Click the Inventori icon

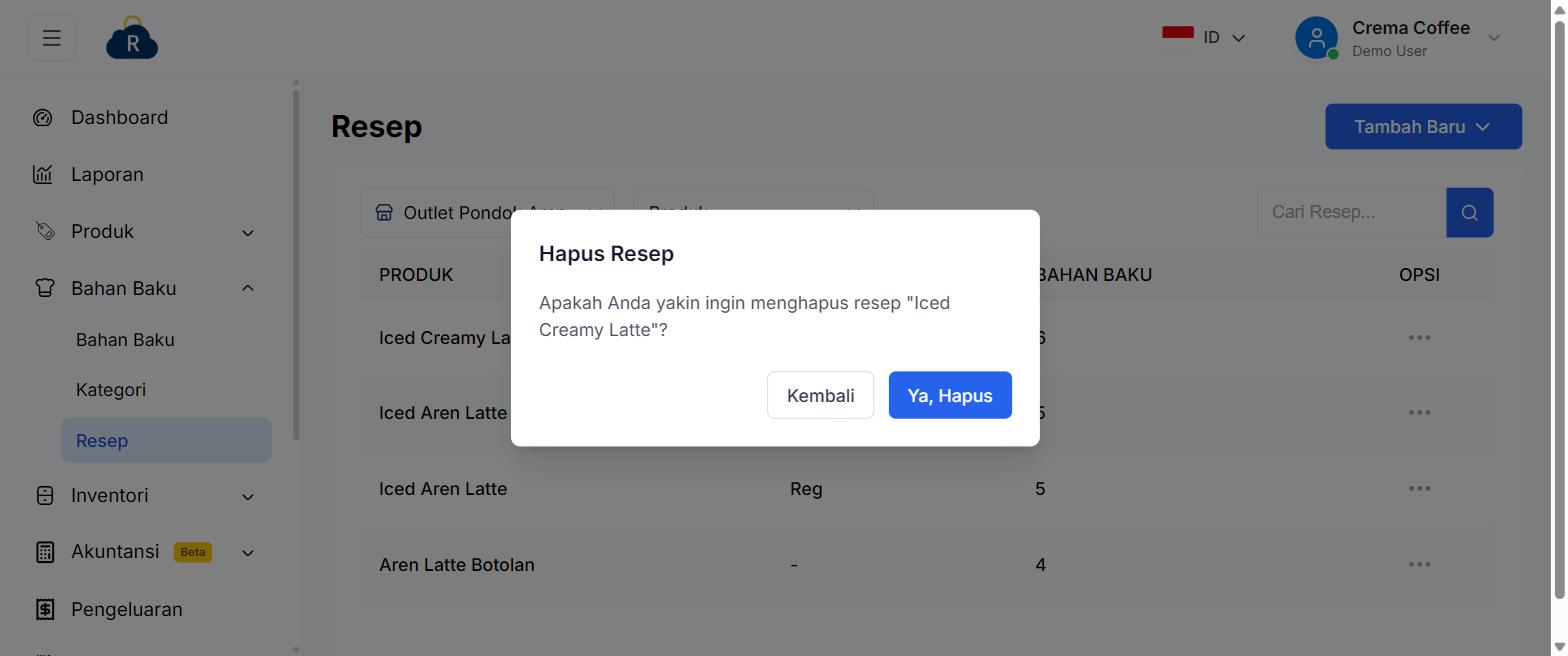[44, 496]
